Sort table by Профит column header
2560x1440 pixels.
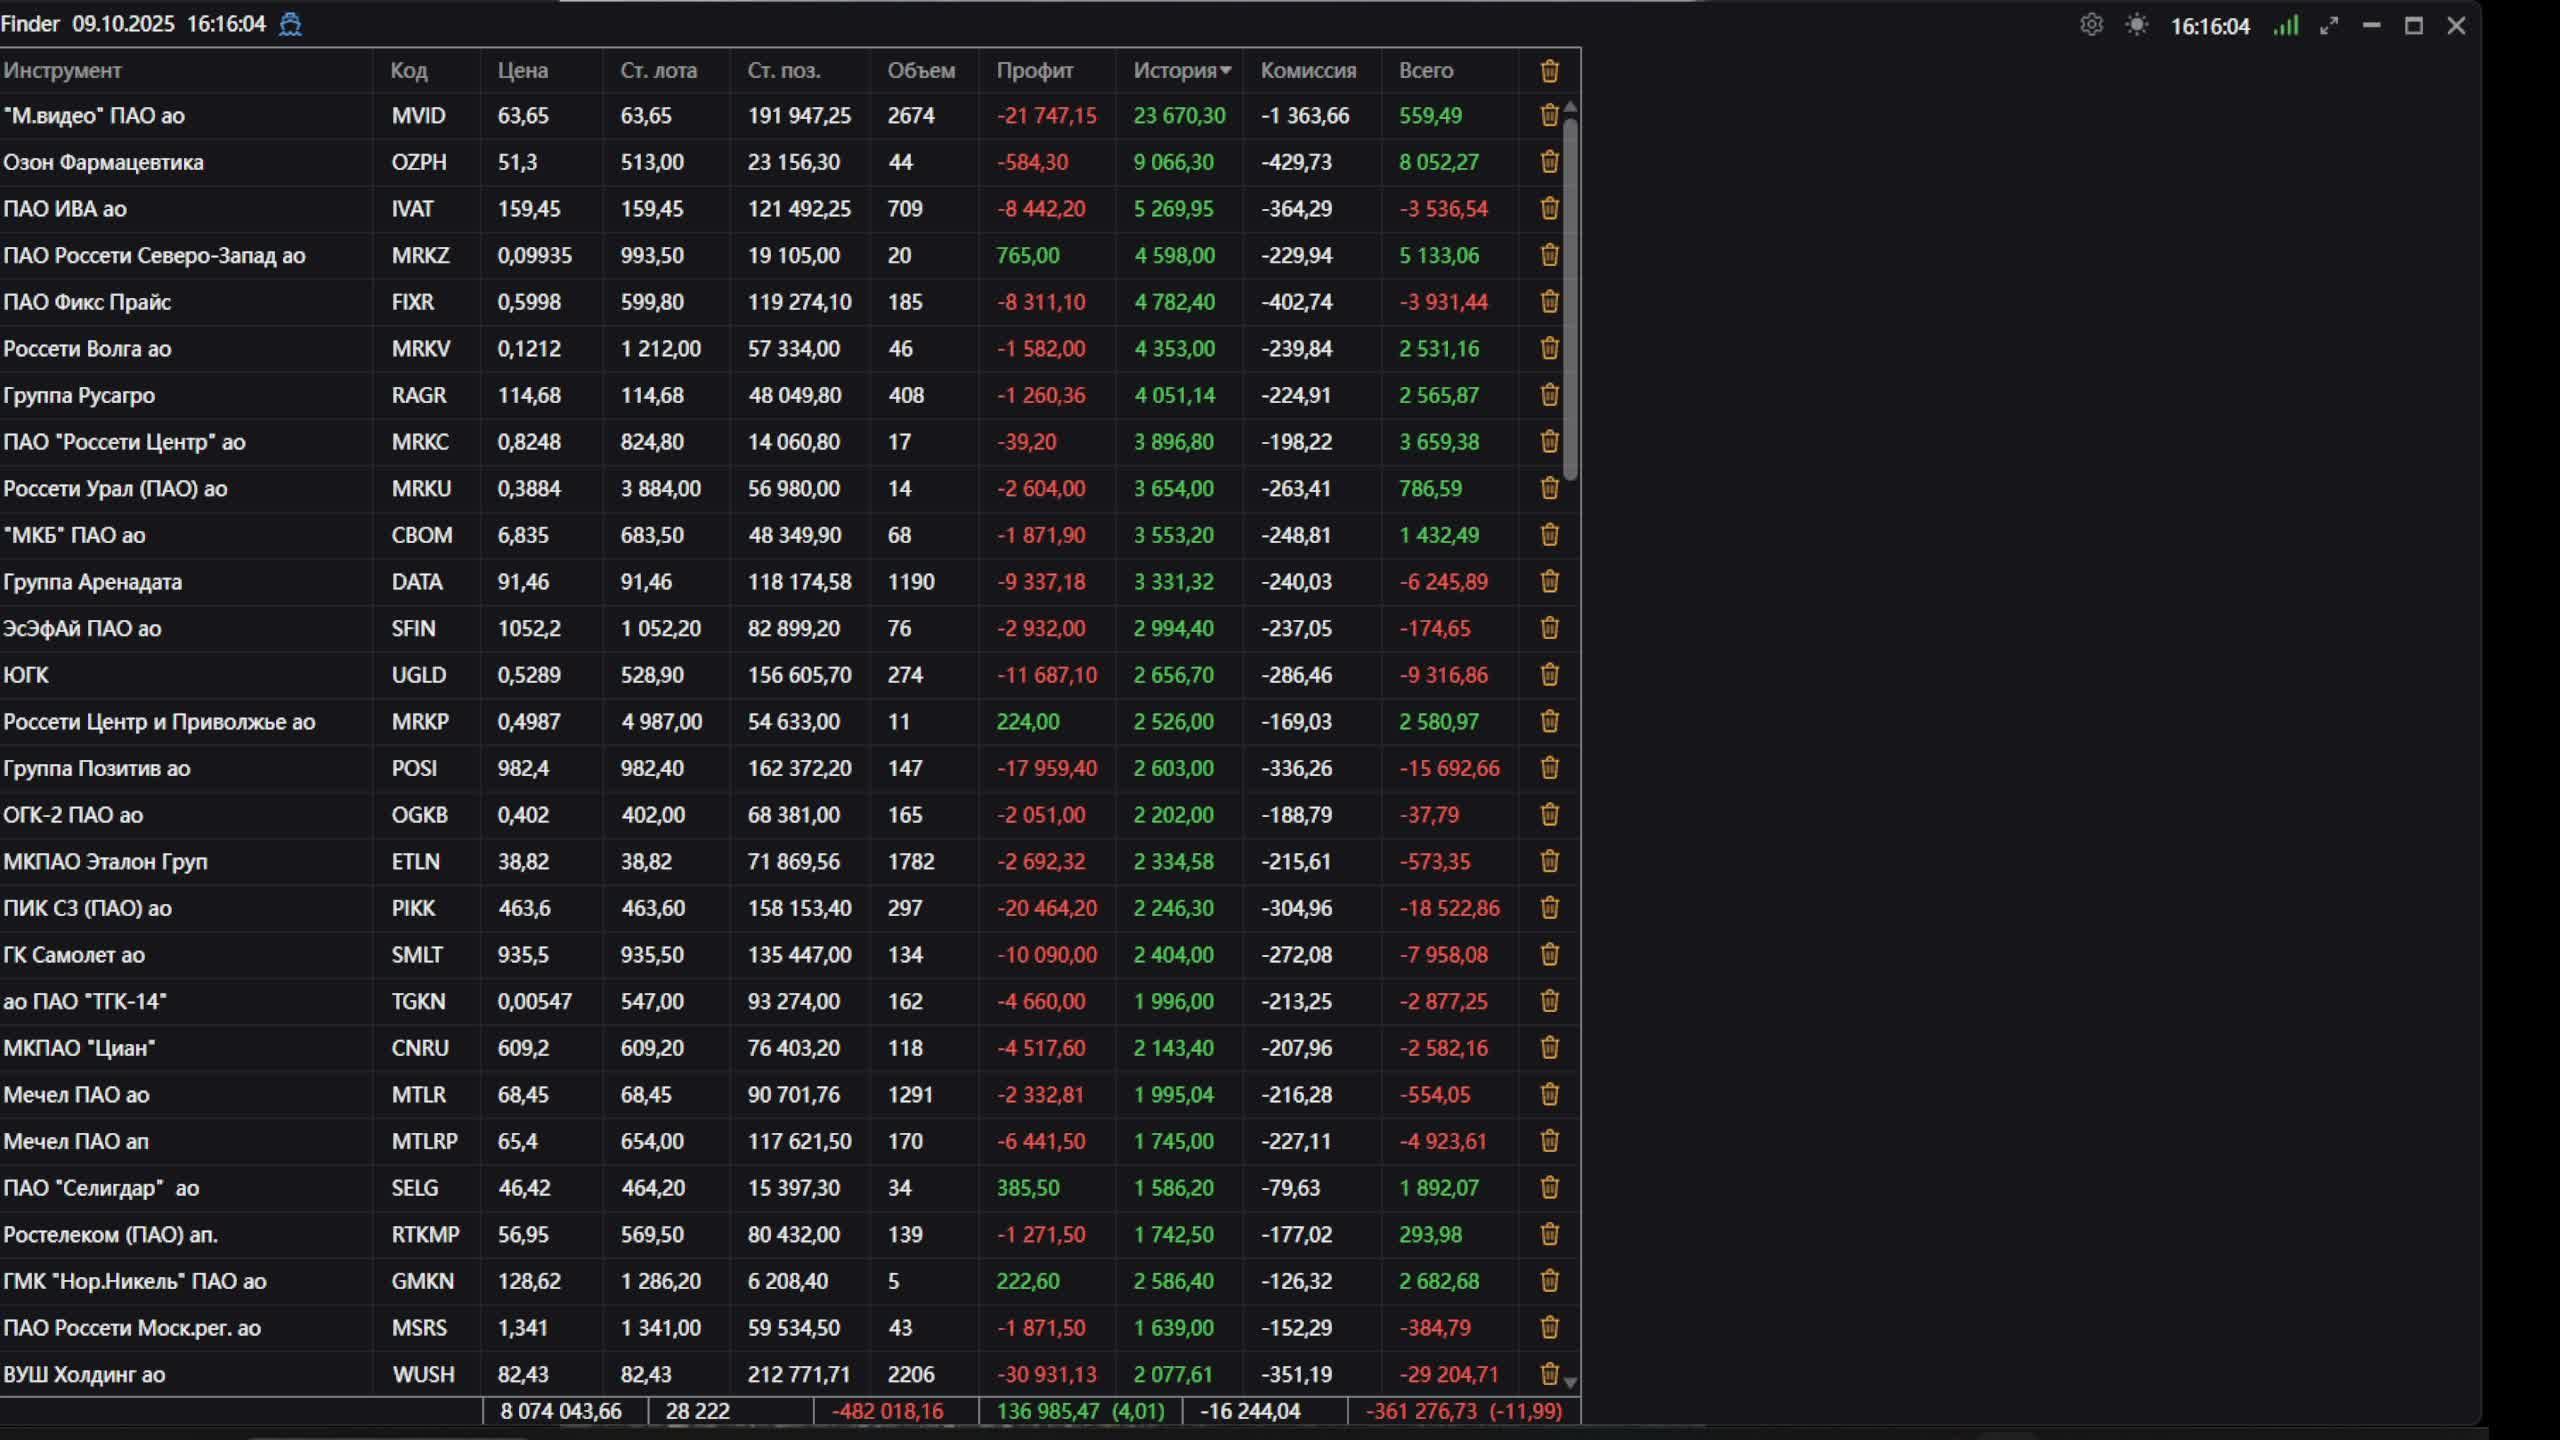[1034, 71]
